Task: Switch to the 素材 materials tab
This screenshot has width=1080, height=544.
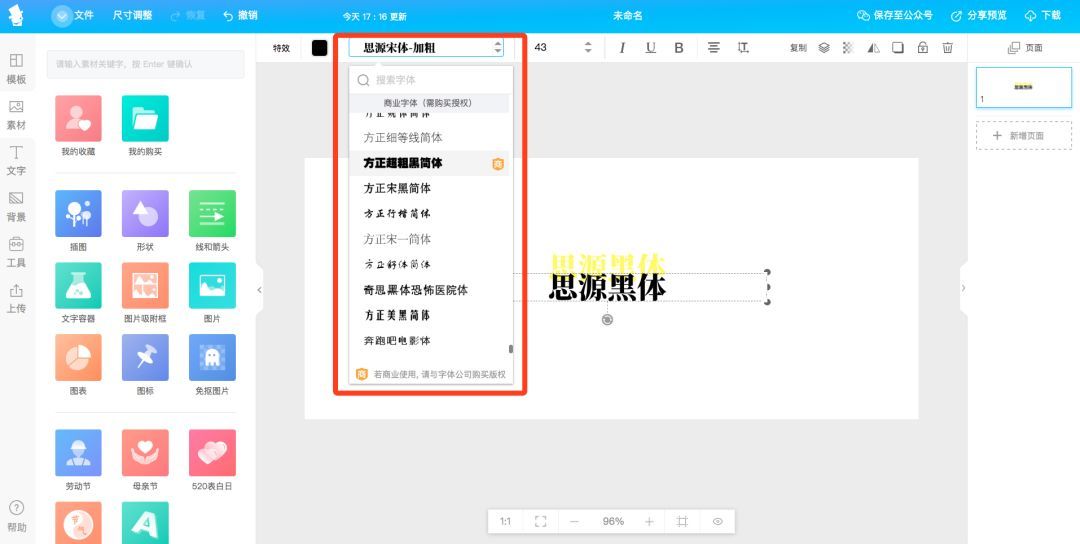Action: (x=17, y=115)
